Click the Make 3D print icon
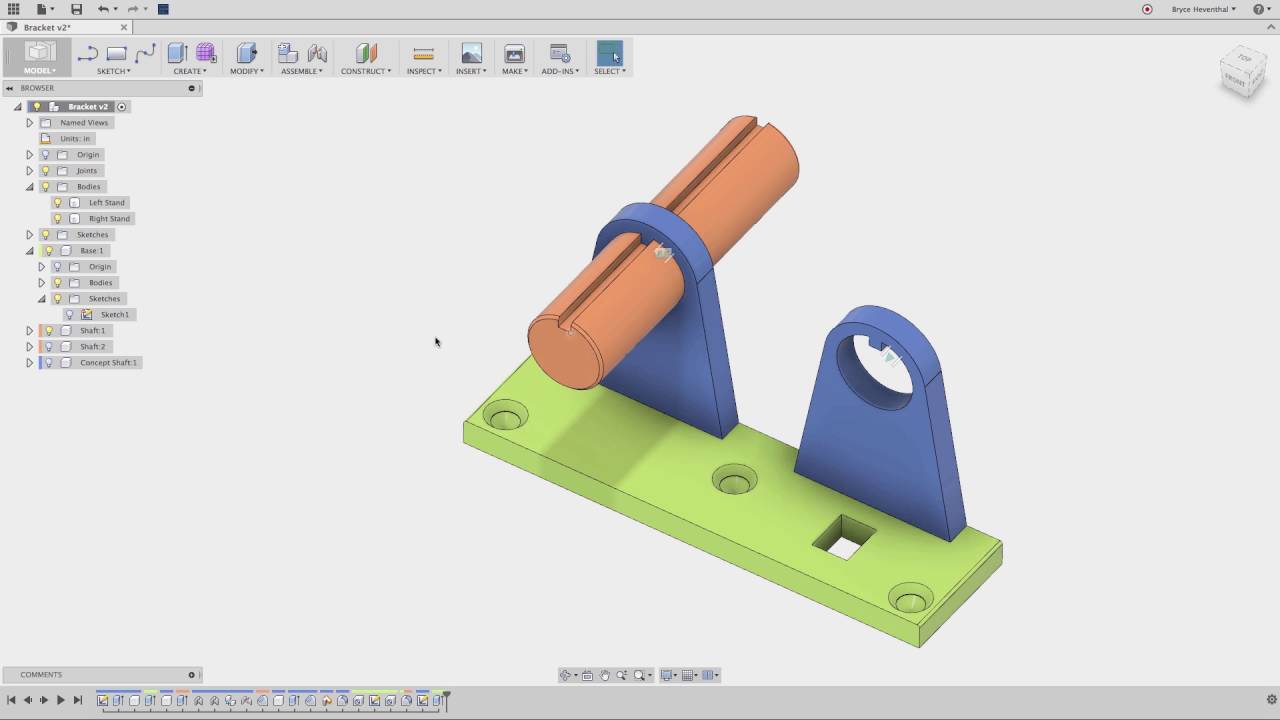The width and height of the screenshot is (1280, 720). click(x=514, y=53)
